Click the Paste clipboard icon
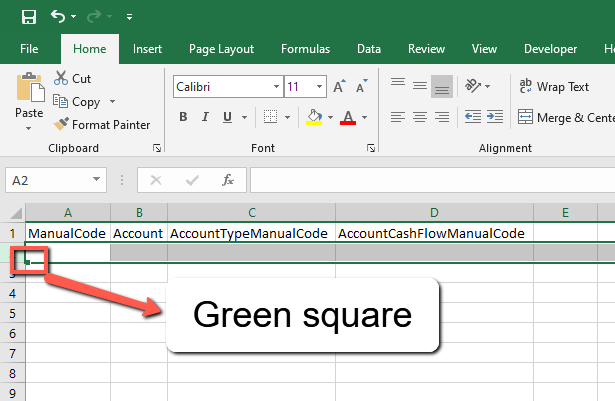This screenshot has width=615, height=401. coord(29,90)
